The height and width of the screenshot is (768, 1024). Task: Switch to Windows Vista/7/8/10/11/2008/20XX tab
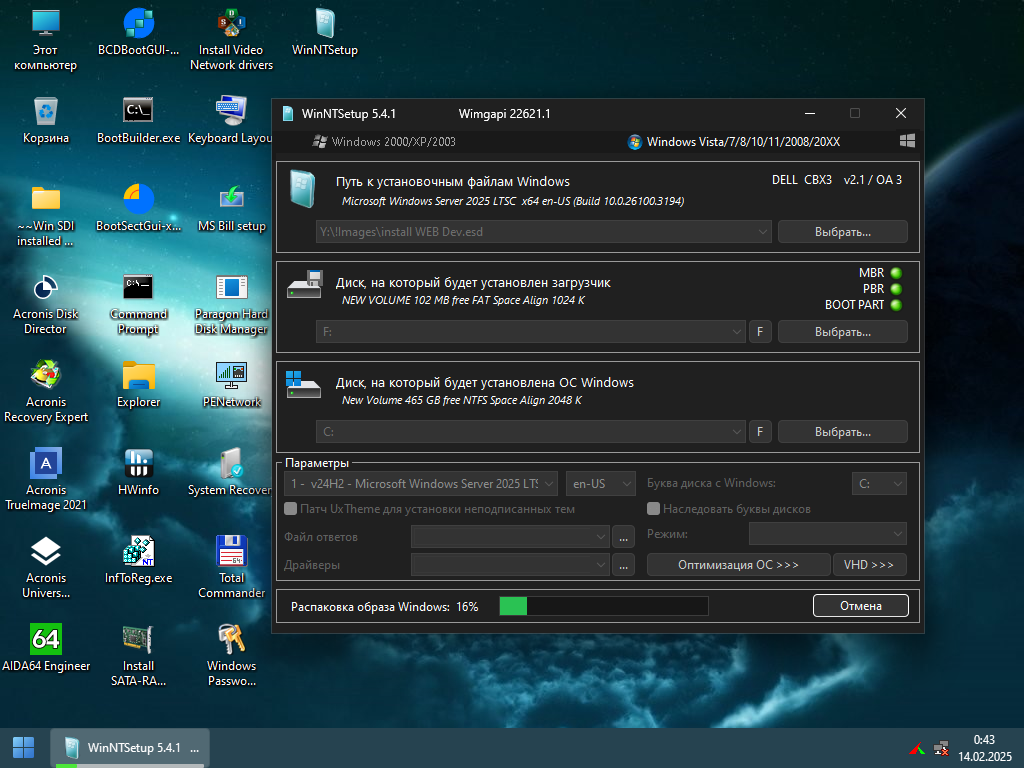point(734,142)
